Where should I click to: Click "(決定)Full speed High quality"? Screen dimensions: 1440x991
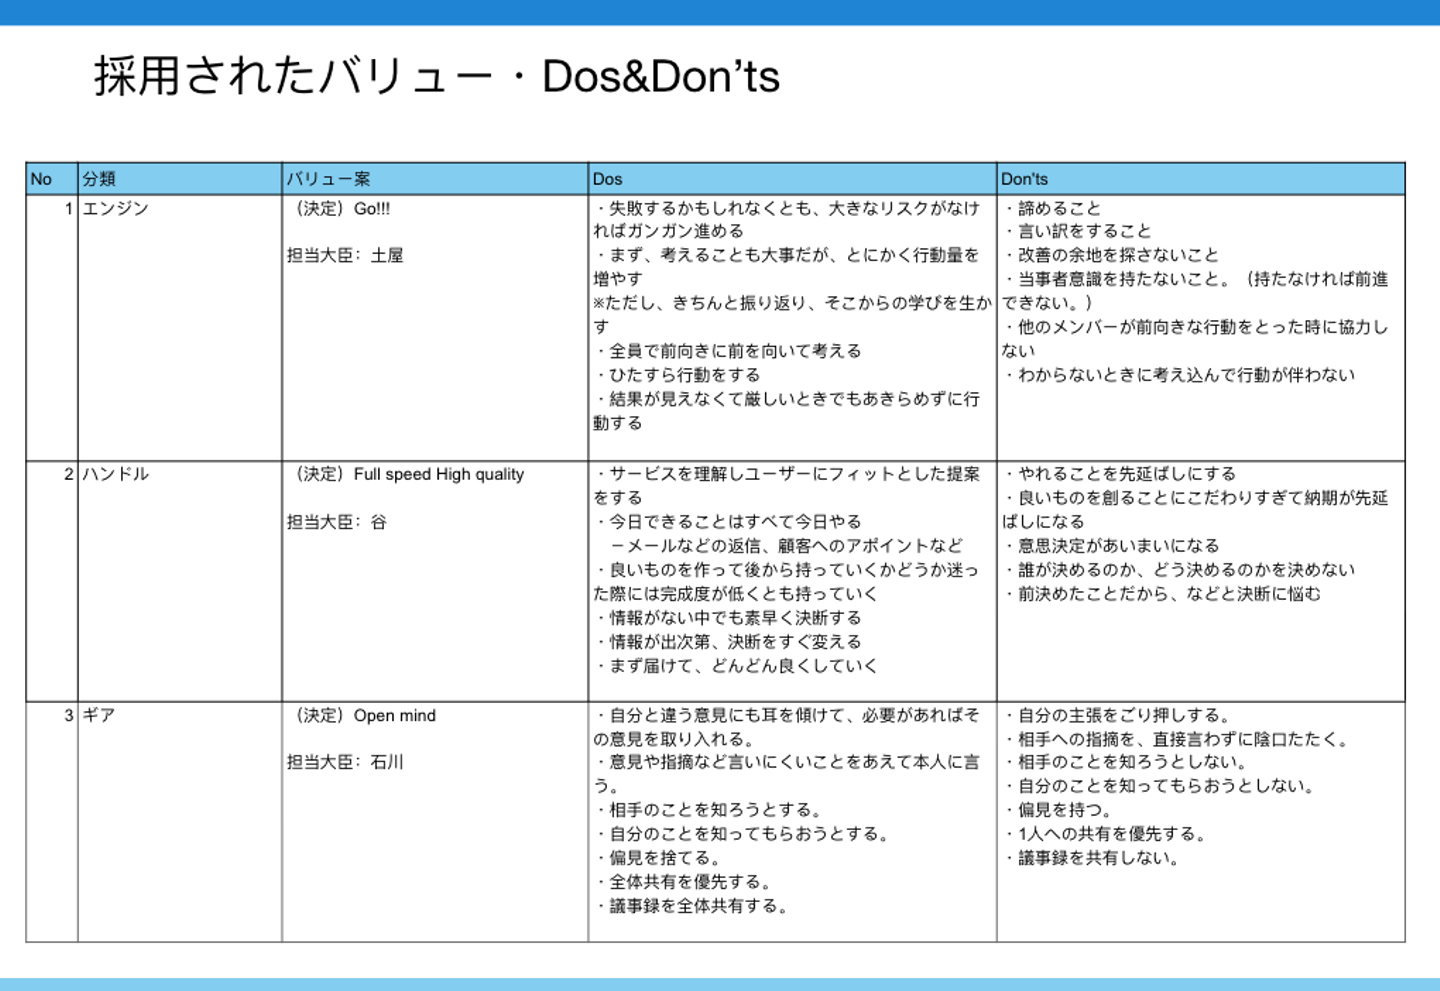pyautogui.click(x=407, y=474)
